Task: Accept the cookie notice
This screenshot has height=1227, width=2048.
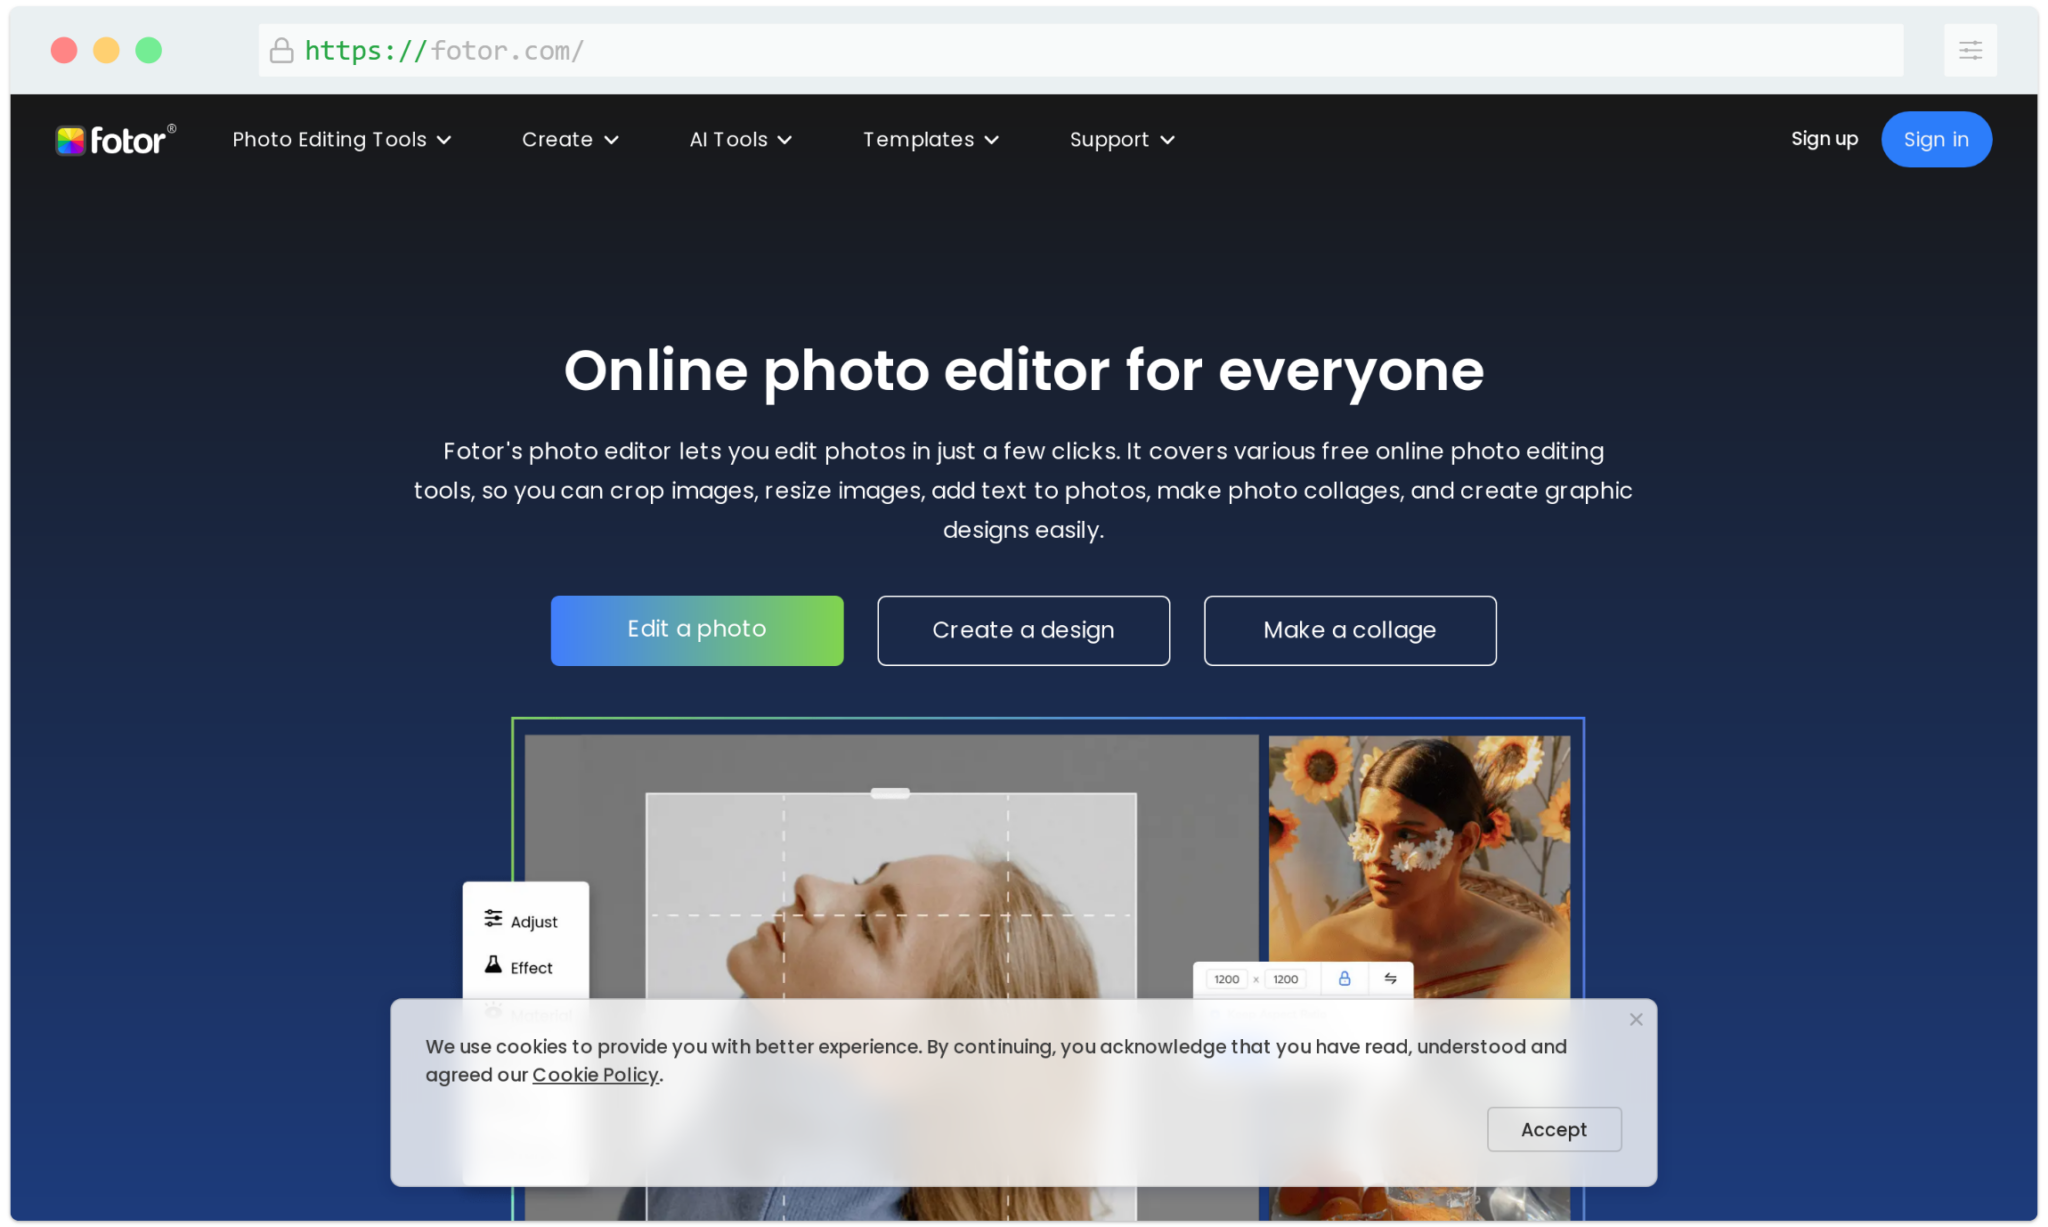Action: (x=1554, y=1129)
